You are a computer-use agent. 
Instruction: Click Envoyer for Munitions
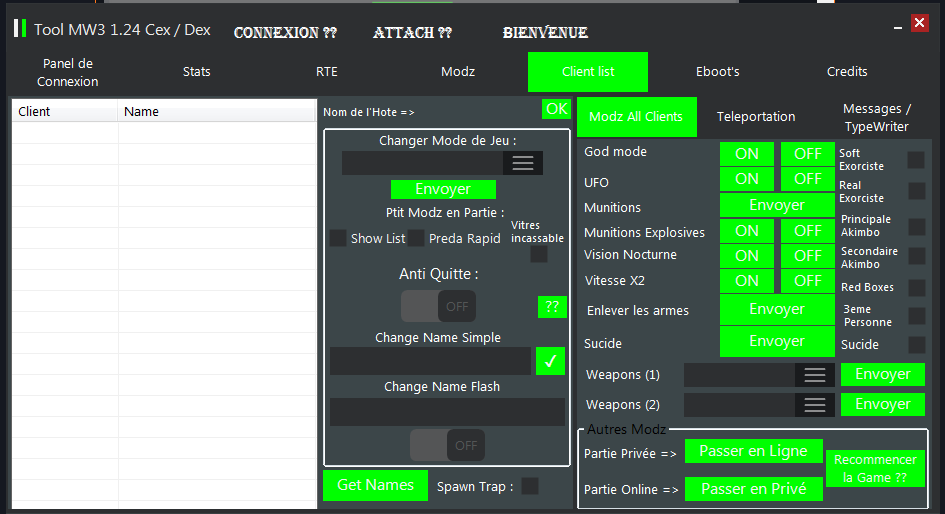click(x=777, y=205)
